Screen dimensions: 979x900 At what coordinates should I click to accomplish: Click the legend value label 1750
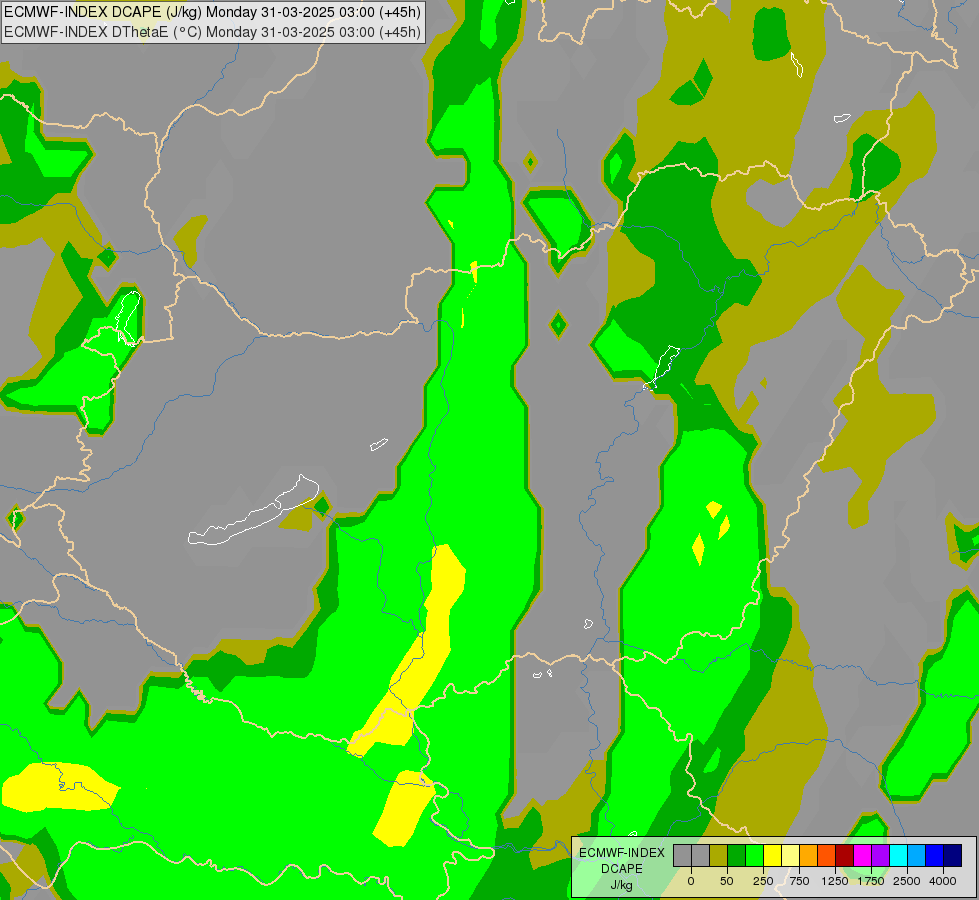[x=871, y=881]
